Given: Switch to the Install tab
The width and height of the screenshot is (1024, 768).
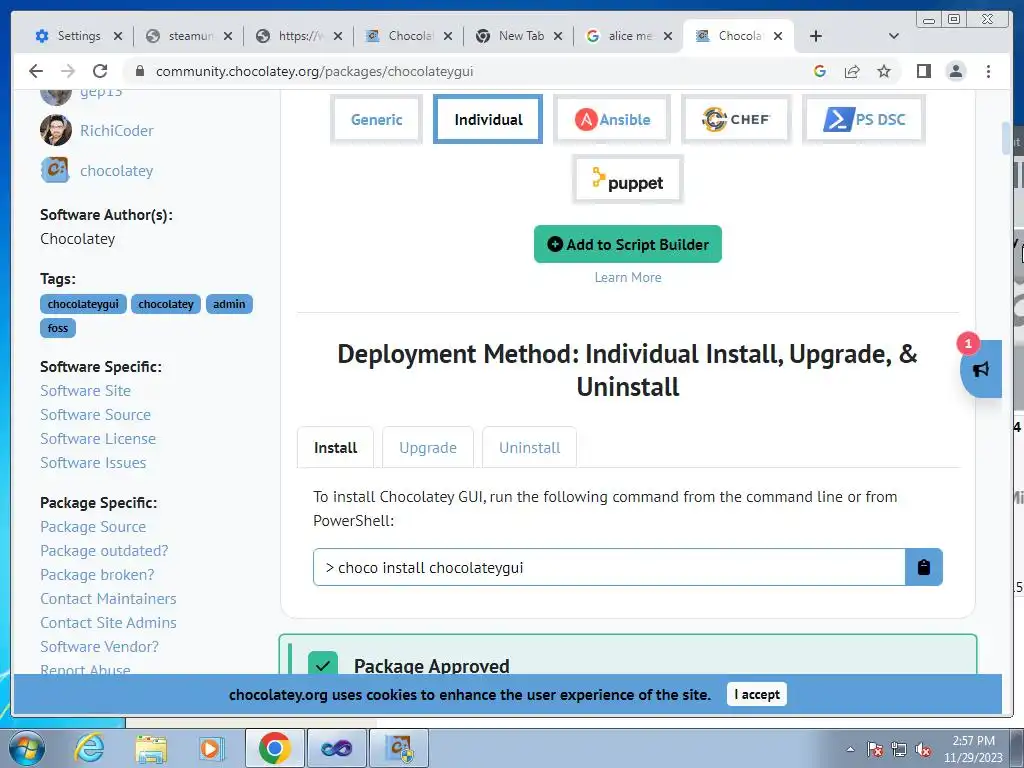Looking at the screenshot, I should (x=335, y=447).
